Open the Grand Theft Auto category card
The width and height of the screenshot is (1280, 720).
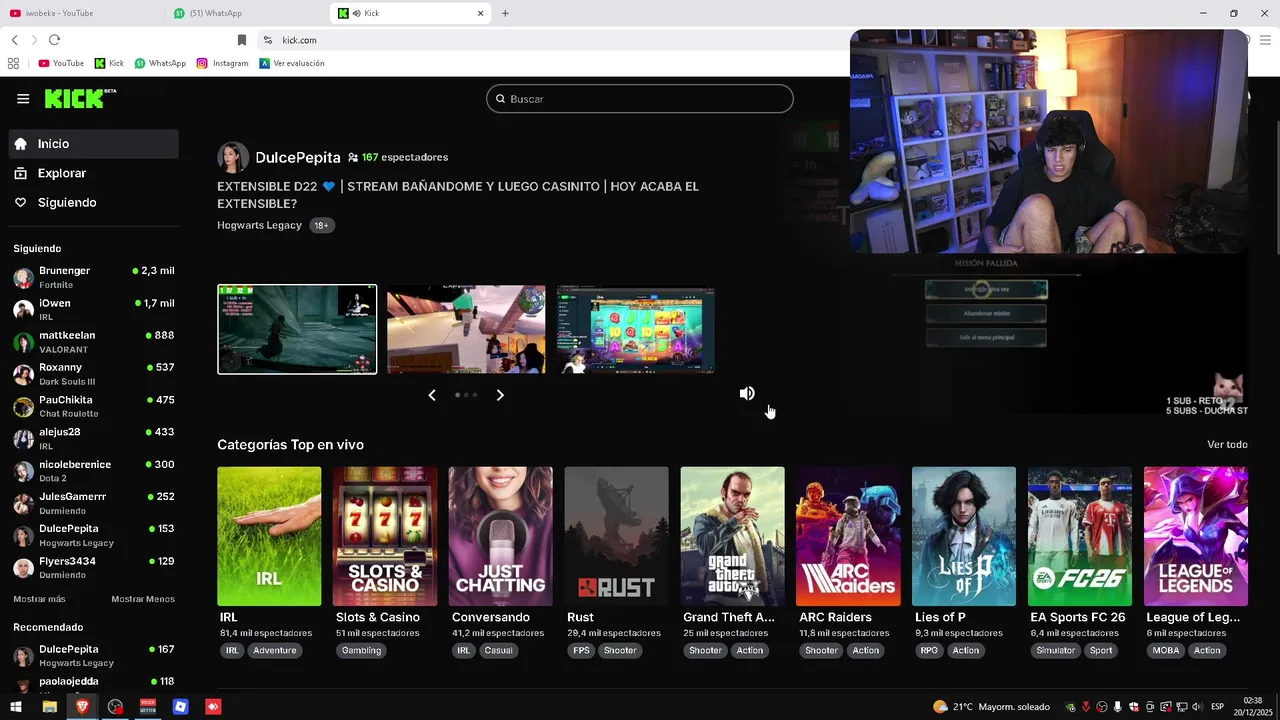click(x=732, y=536)
